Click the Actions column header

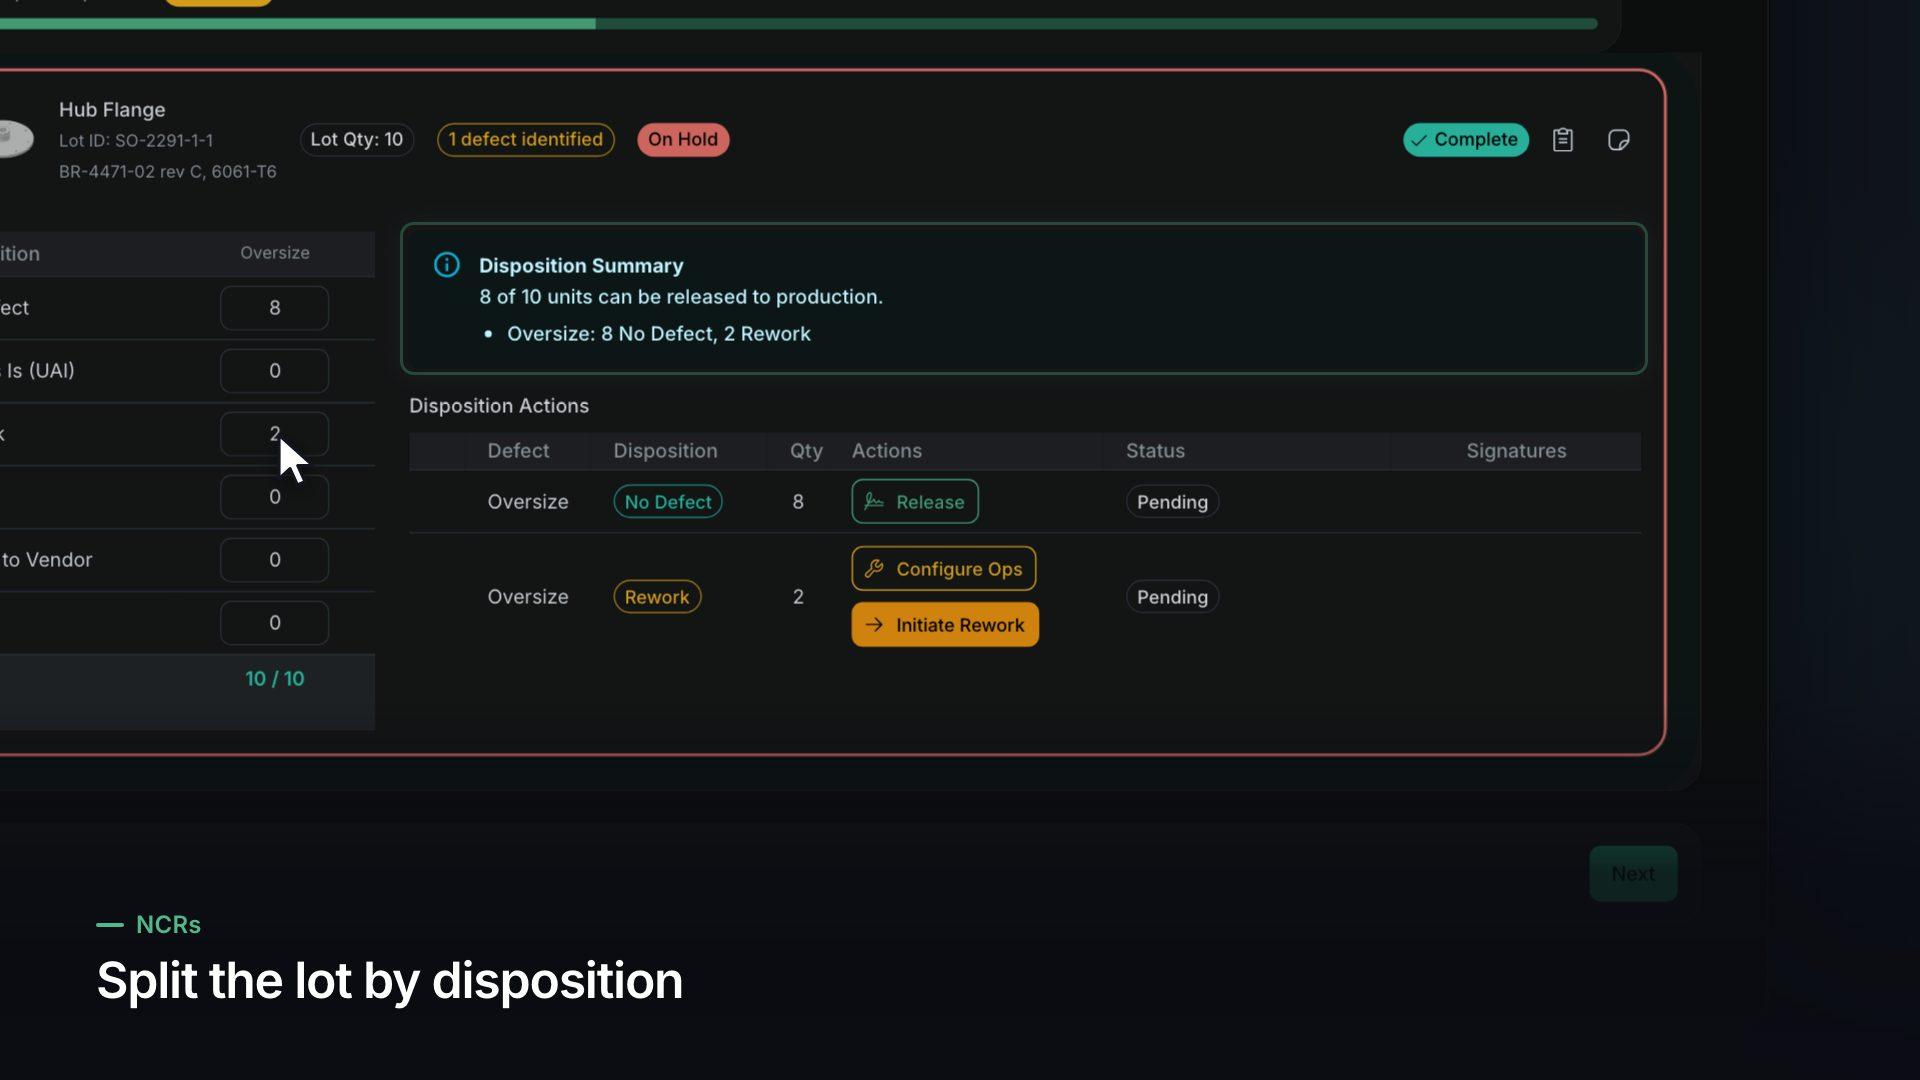click(x=886, y=451)
